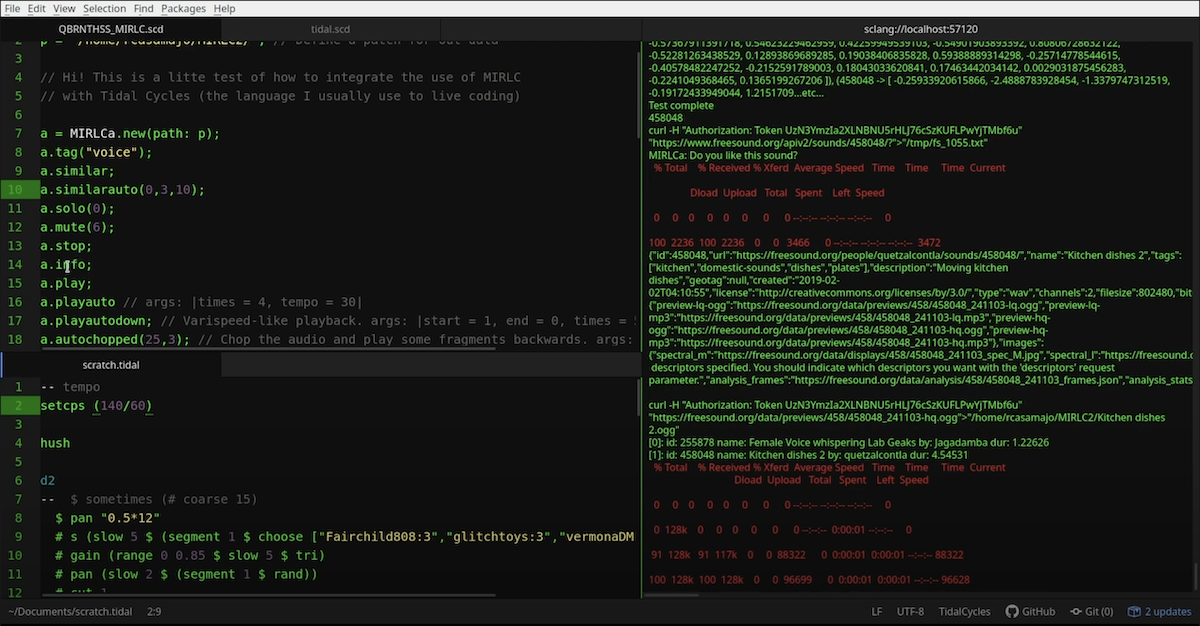This screenshot has height=626, width=1200.
Task: Click the LF line ending selector
Action: click(x=877, y=611)
